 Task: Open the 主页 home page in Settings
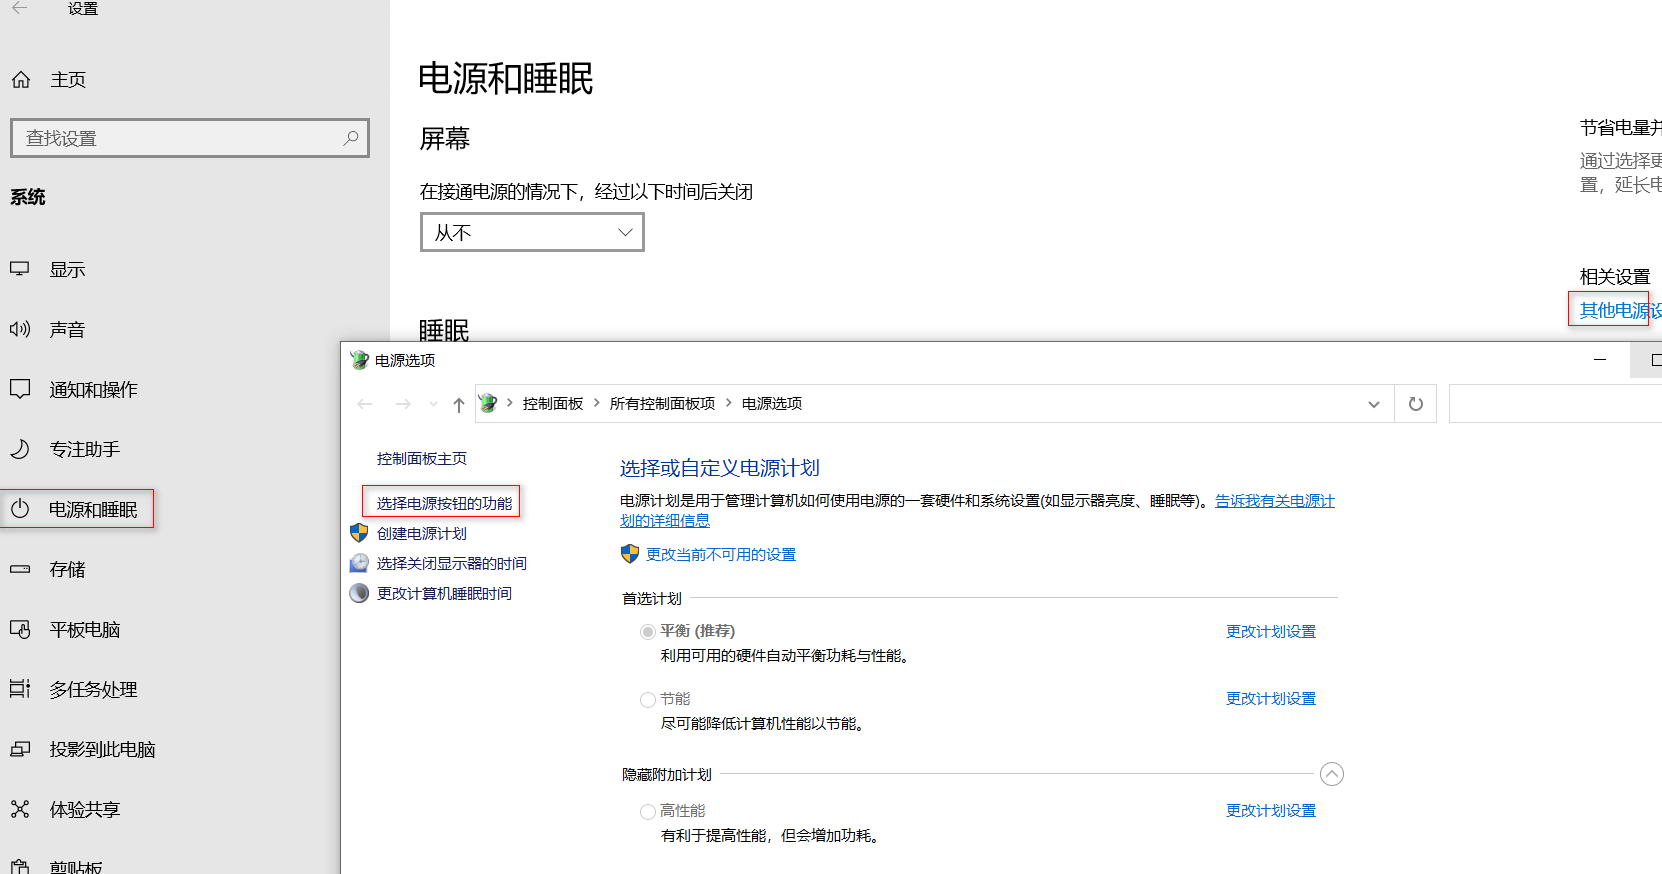pyautogui.click(x=68, y=80)
